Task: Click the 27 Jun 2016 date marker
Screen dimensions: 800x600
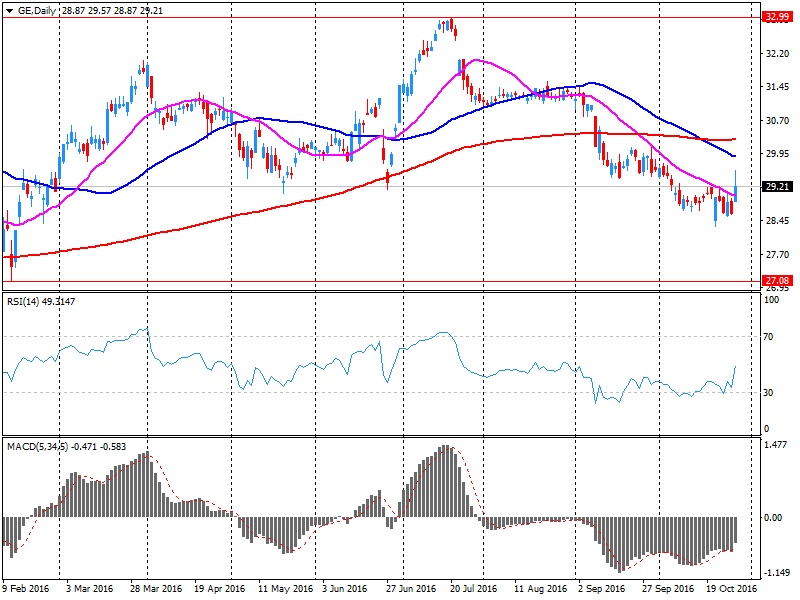Action: click(413, 589)
